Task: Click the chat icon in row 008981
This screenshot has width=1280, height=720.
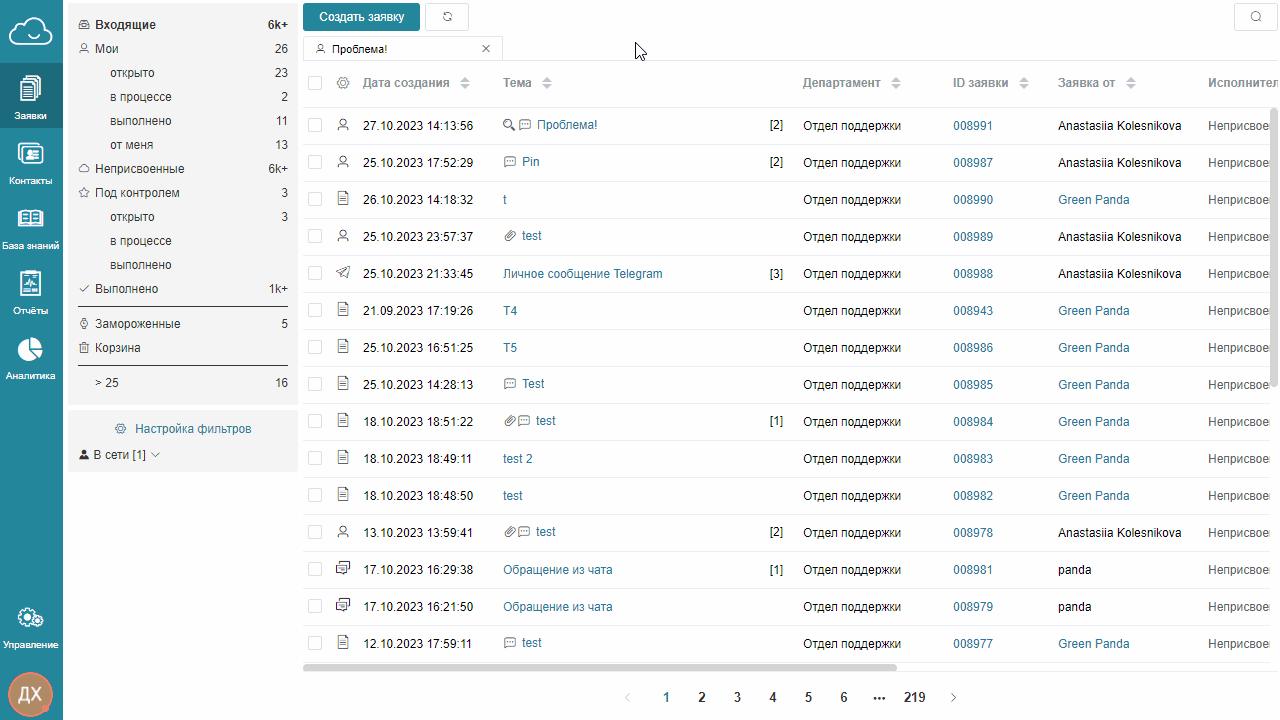Action: [x=343, y=569]
